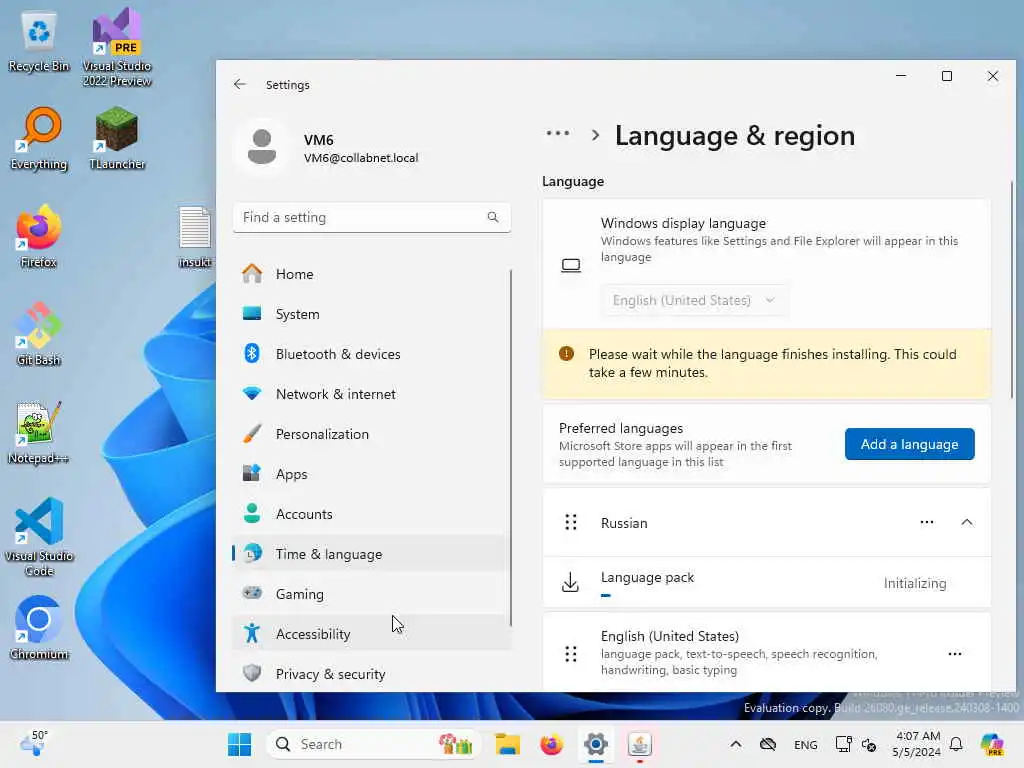
Task: Open Chromium desktop shortcut
Action: click(39, 628)
